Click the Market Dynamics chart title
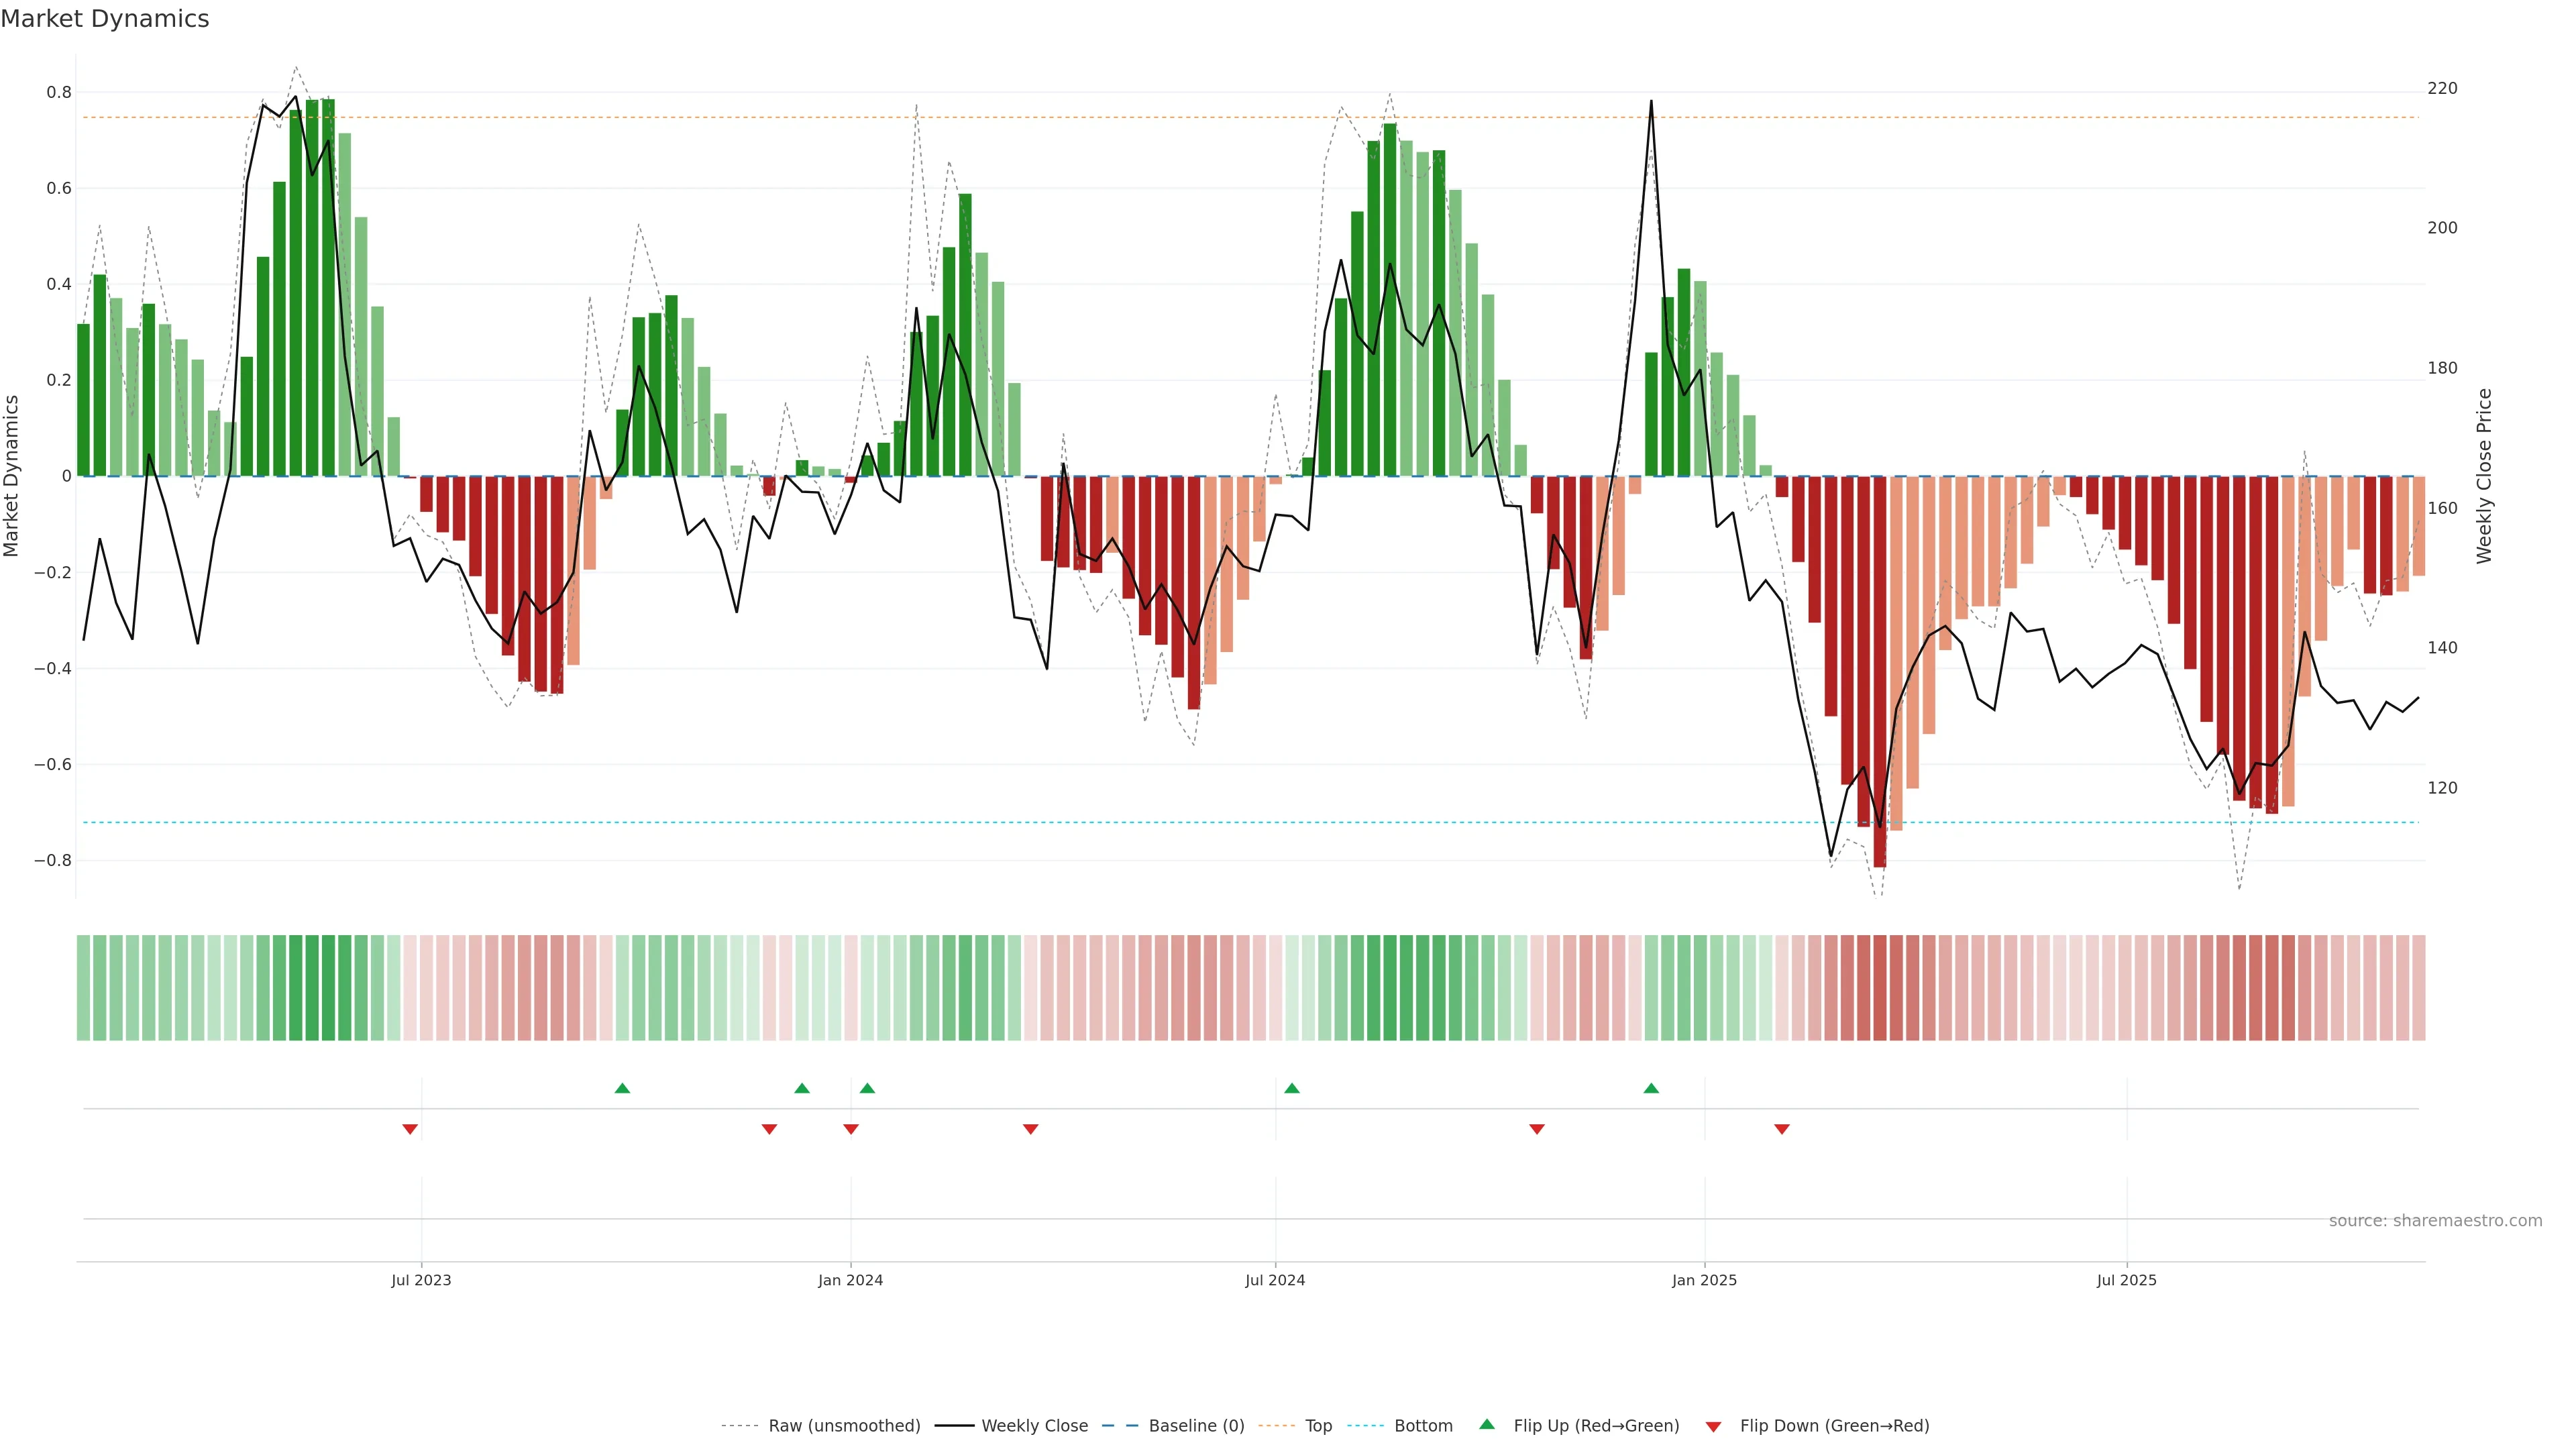The width and height of the screenshot is (2576, 1449). click(105, 19)
